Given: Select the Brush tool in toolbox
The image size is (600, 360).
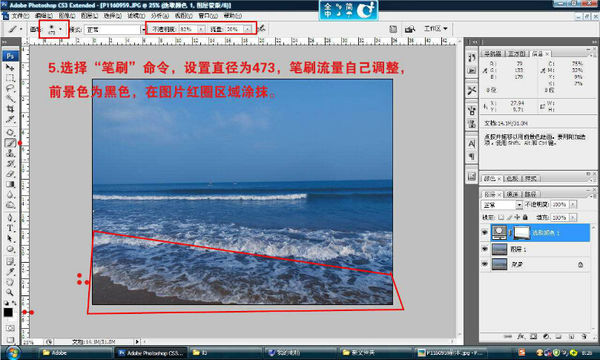Looking at the screenshot, I should pyautogui.click(x=10, y=143).
